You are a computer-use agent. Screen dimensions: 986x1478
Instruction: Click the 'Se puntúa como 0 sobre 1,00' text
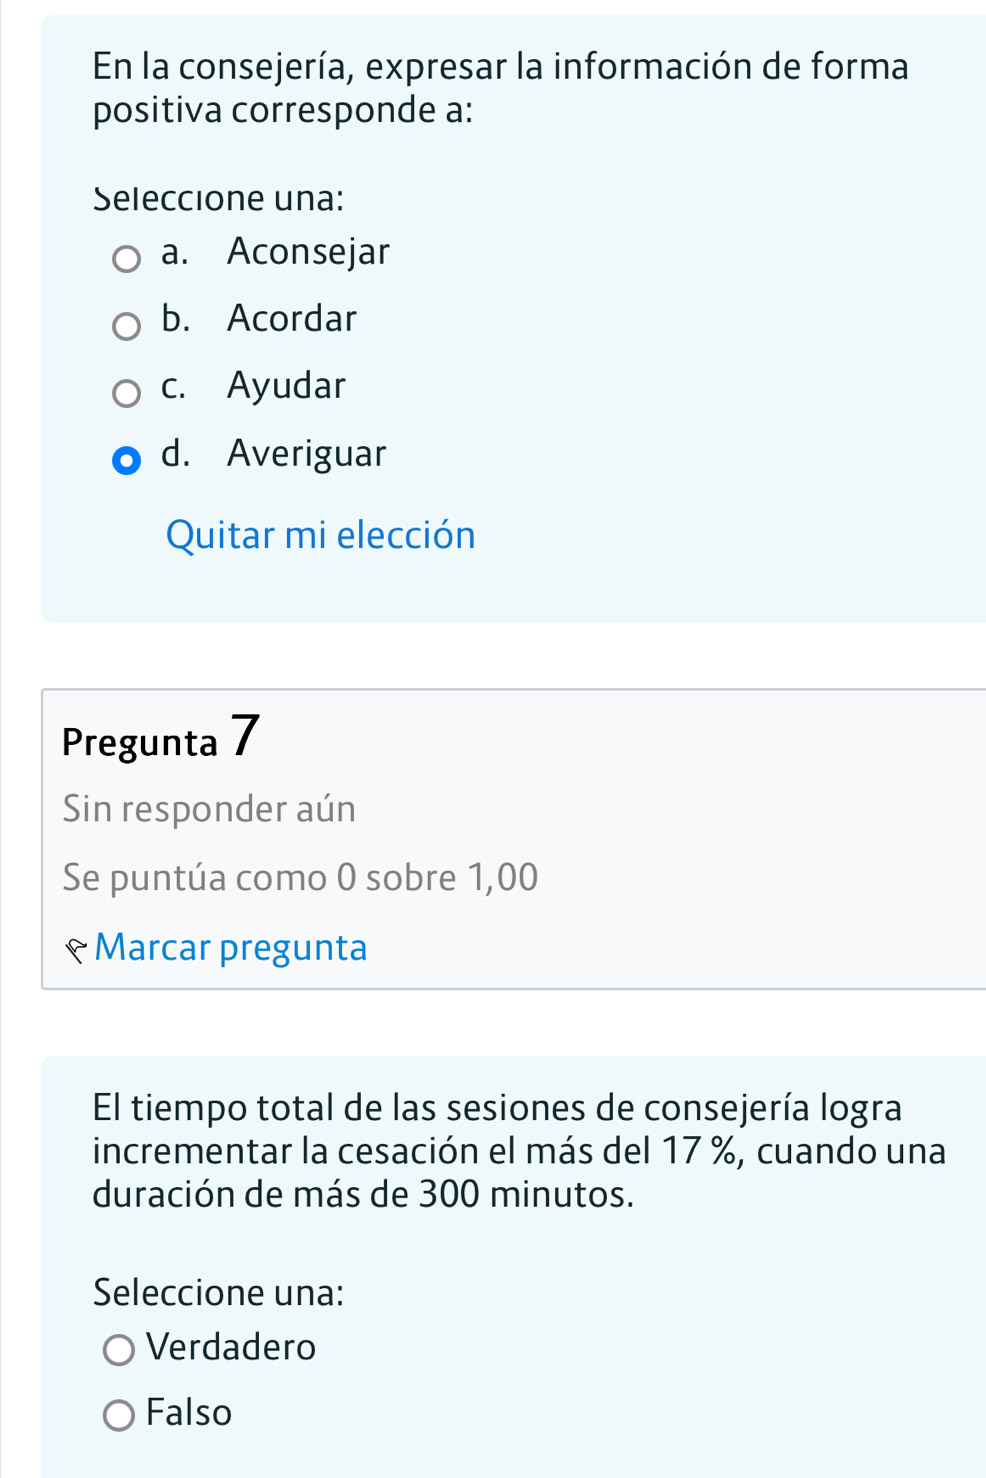pyautogui.click(x=300, y=877)
